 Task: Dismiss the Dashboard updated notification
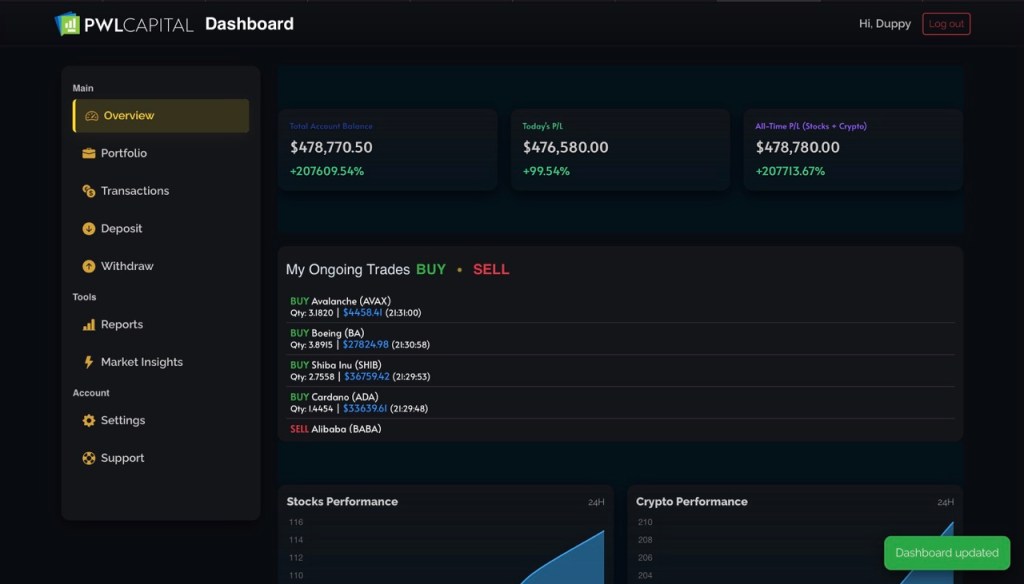(946, 553)
